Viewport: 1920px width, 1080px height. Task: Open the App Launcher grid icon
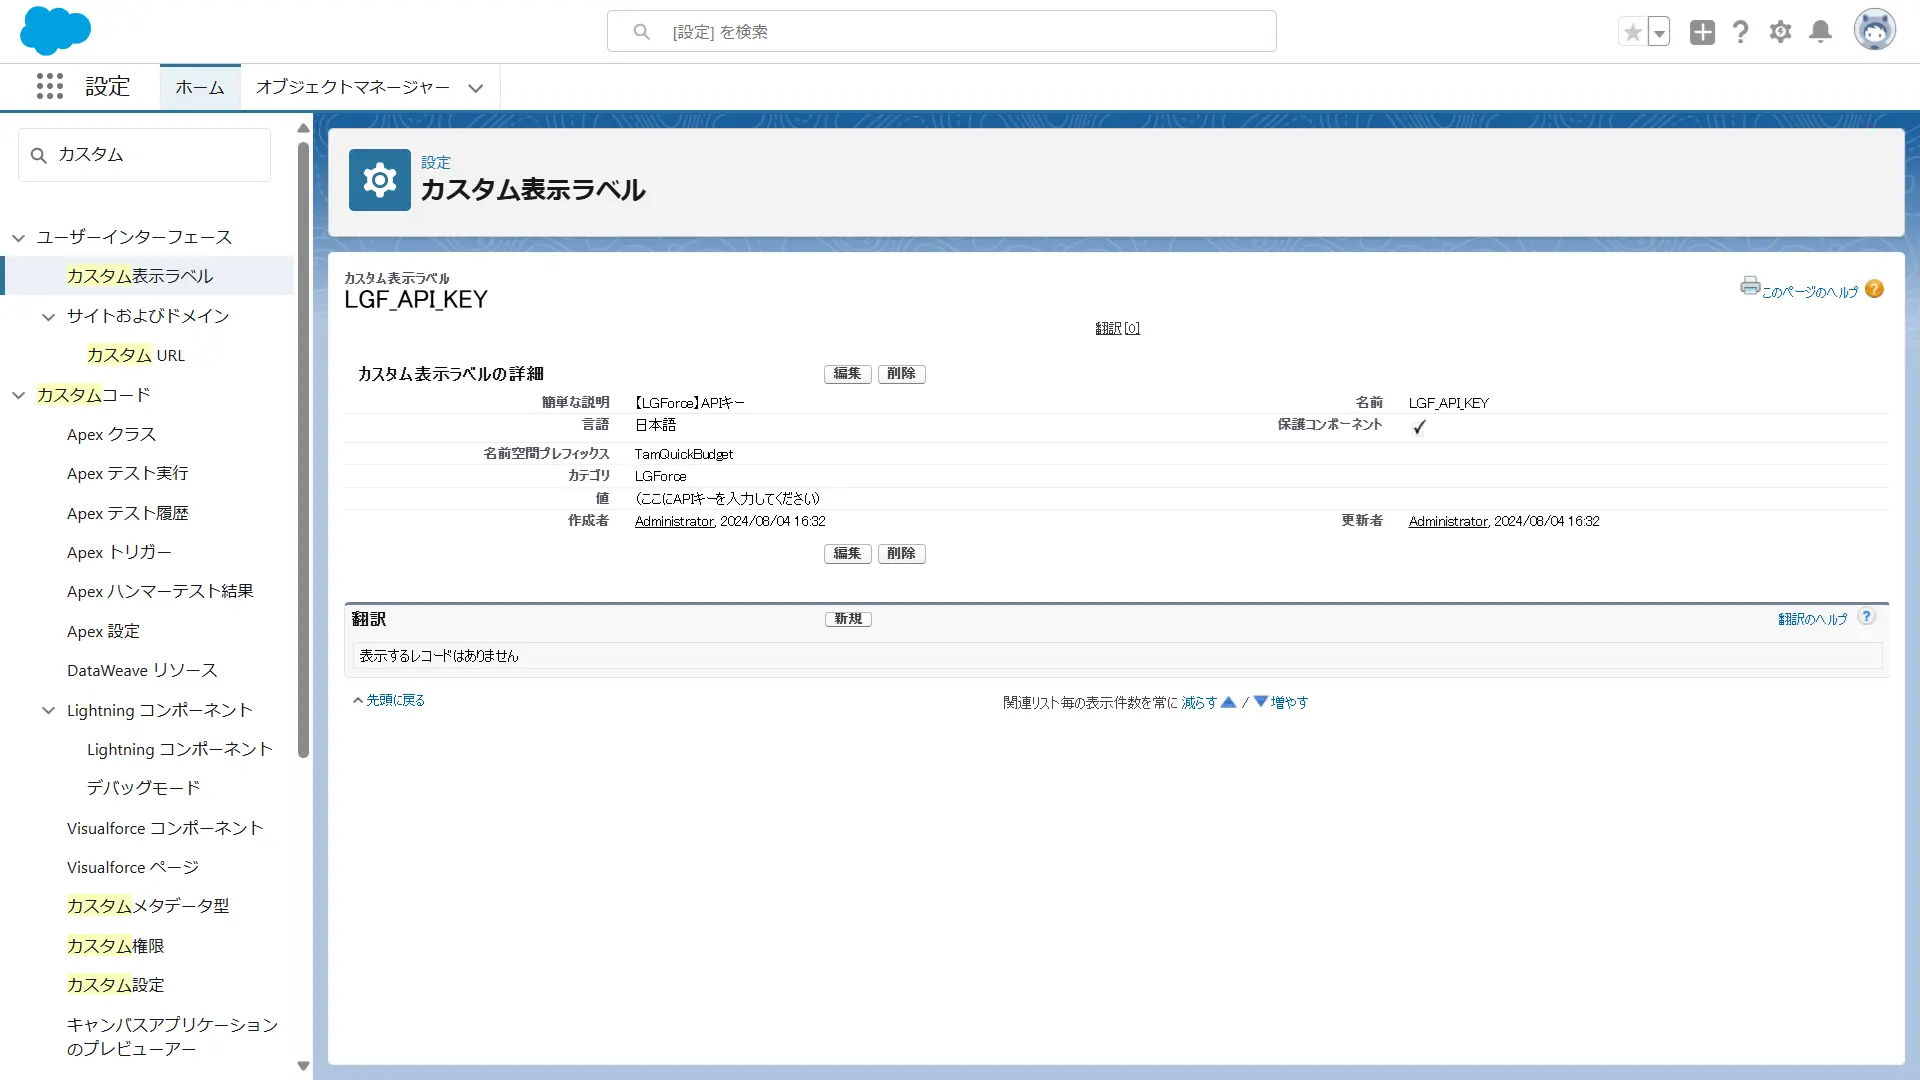coord(49,86)
